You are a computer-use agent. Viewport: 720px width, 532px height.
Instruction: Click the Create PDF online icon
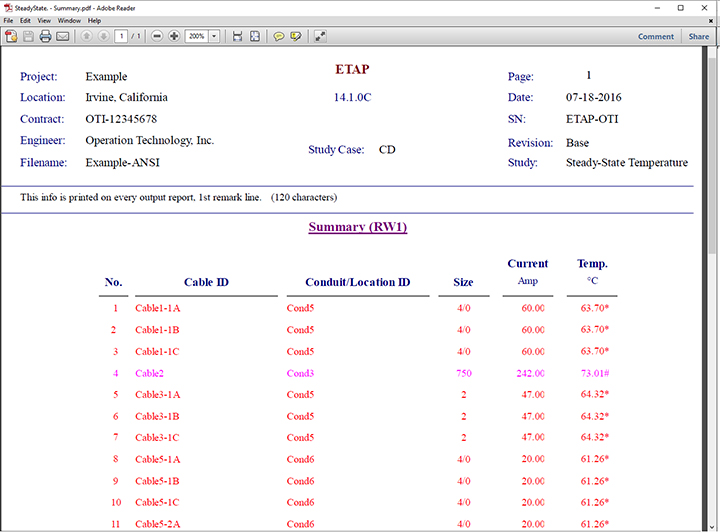11,36
